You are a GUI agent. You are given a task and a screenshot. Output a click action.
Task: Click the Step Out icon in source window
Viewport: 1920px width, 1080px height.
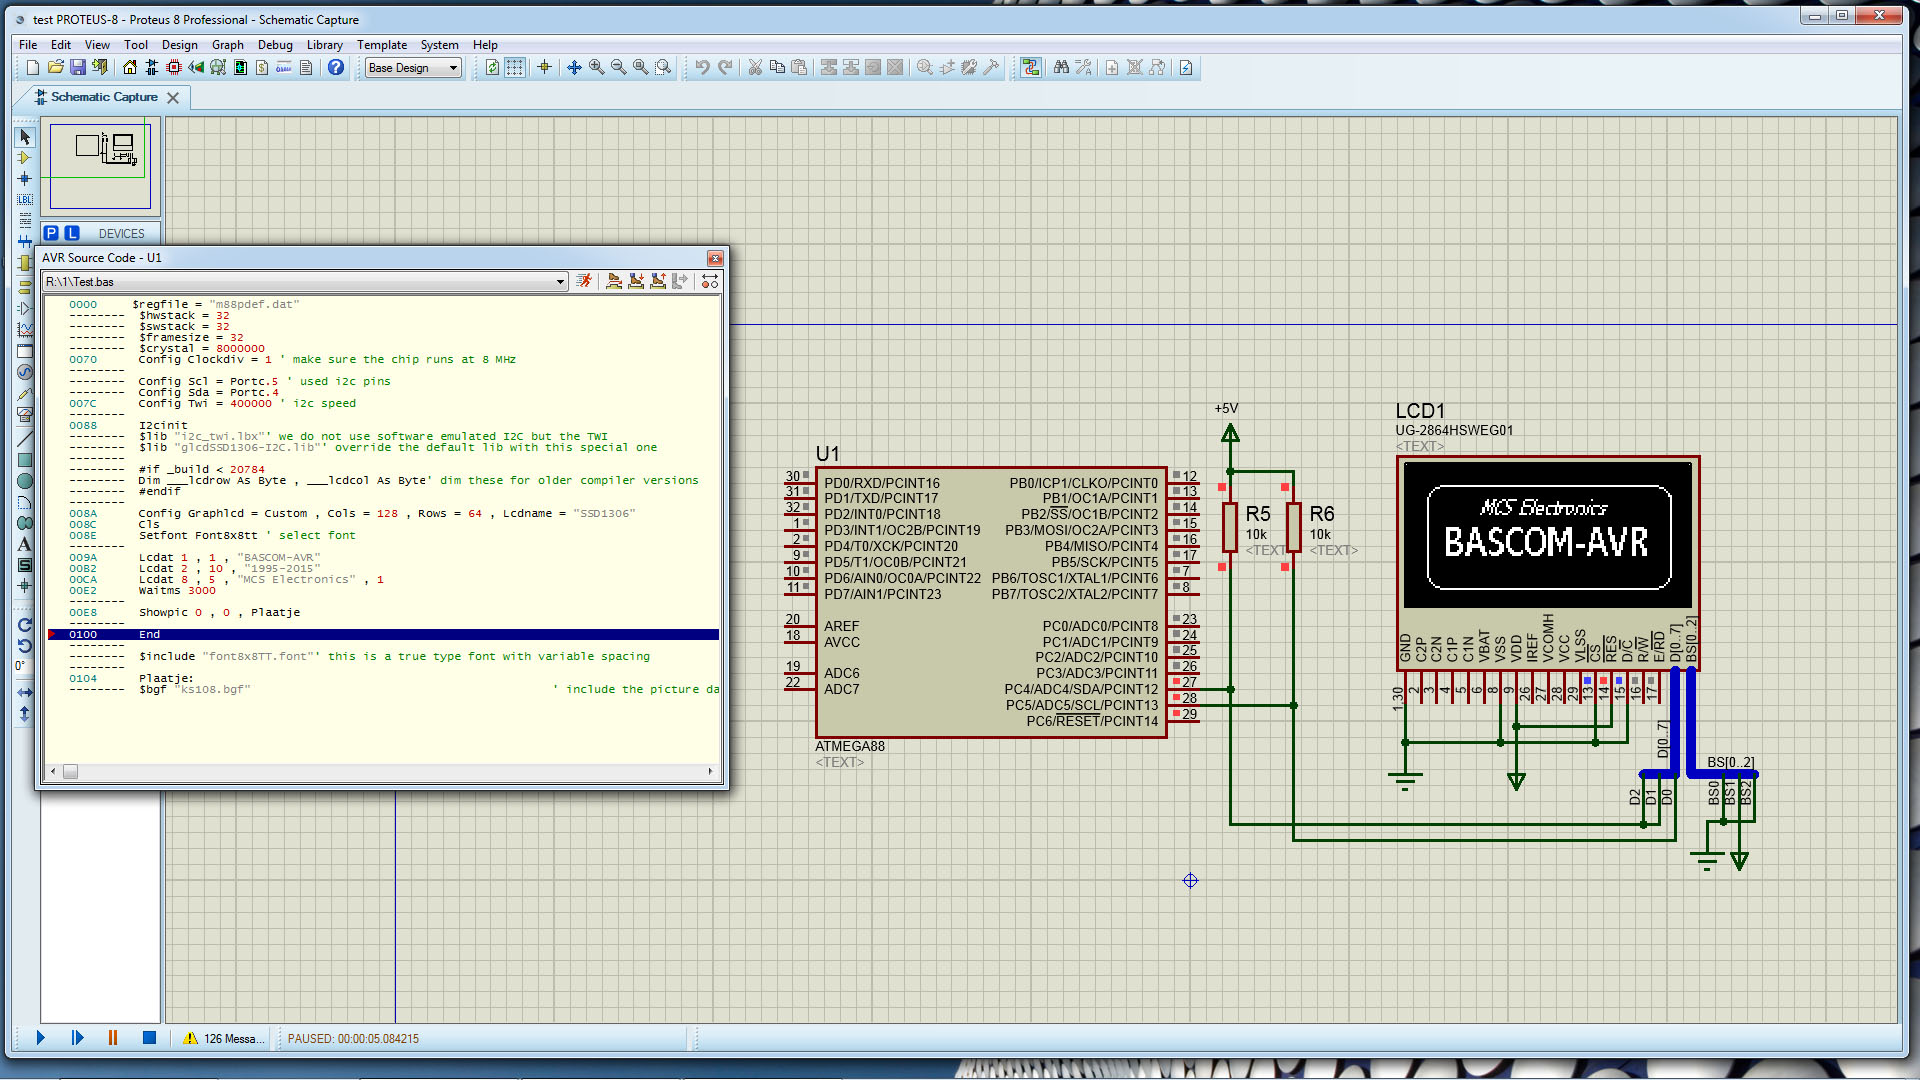[658, 282]
